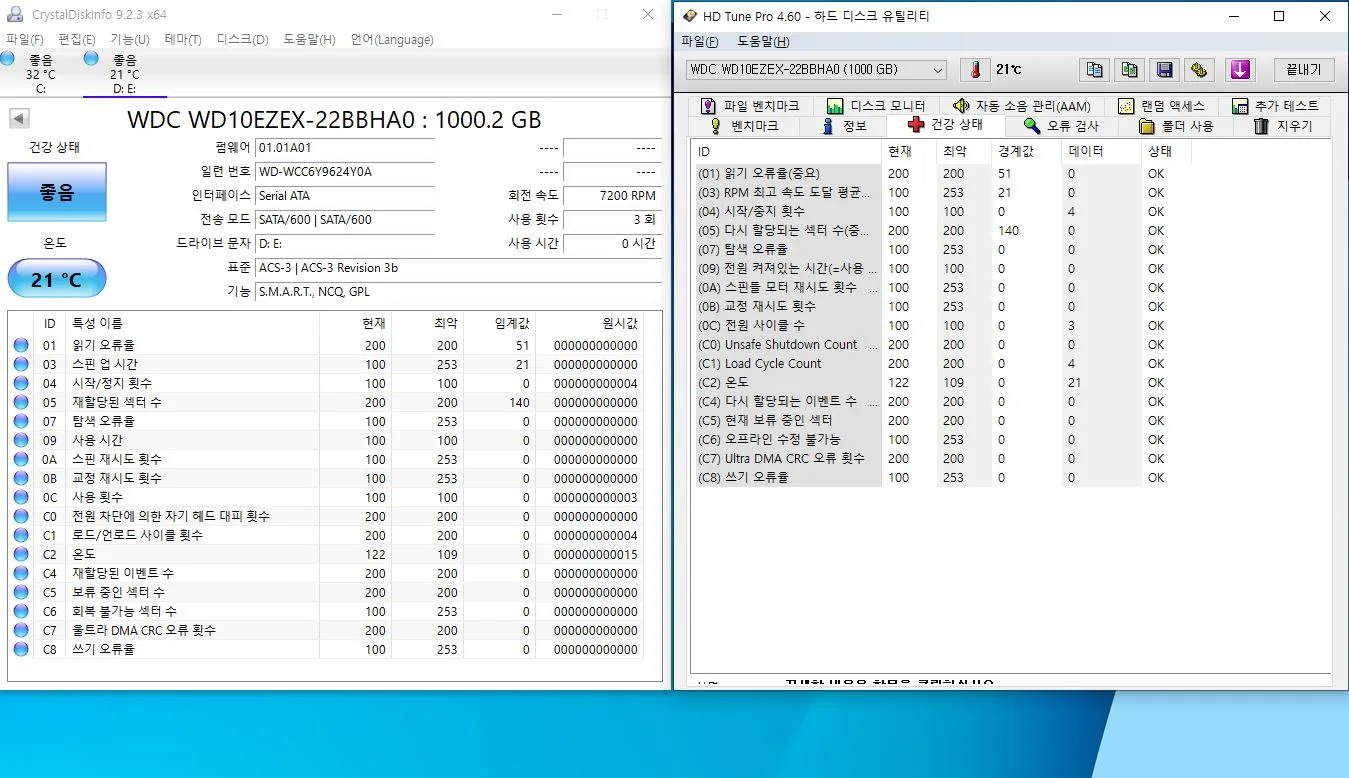Select (01) 읽기 오류율(중요) row in HD Tune
Image resolution: width=1349 pixels, height=778 pixels.
(x=941, y=173)
